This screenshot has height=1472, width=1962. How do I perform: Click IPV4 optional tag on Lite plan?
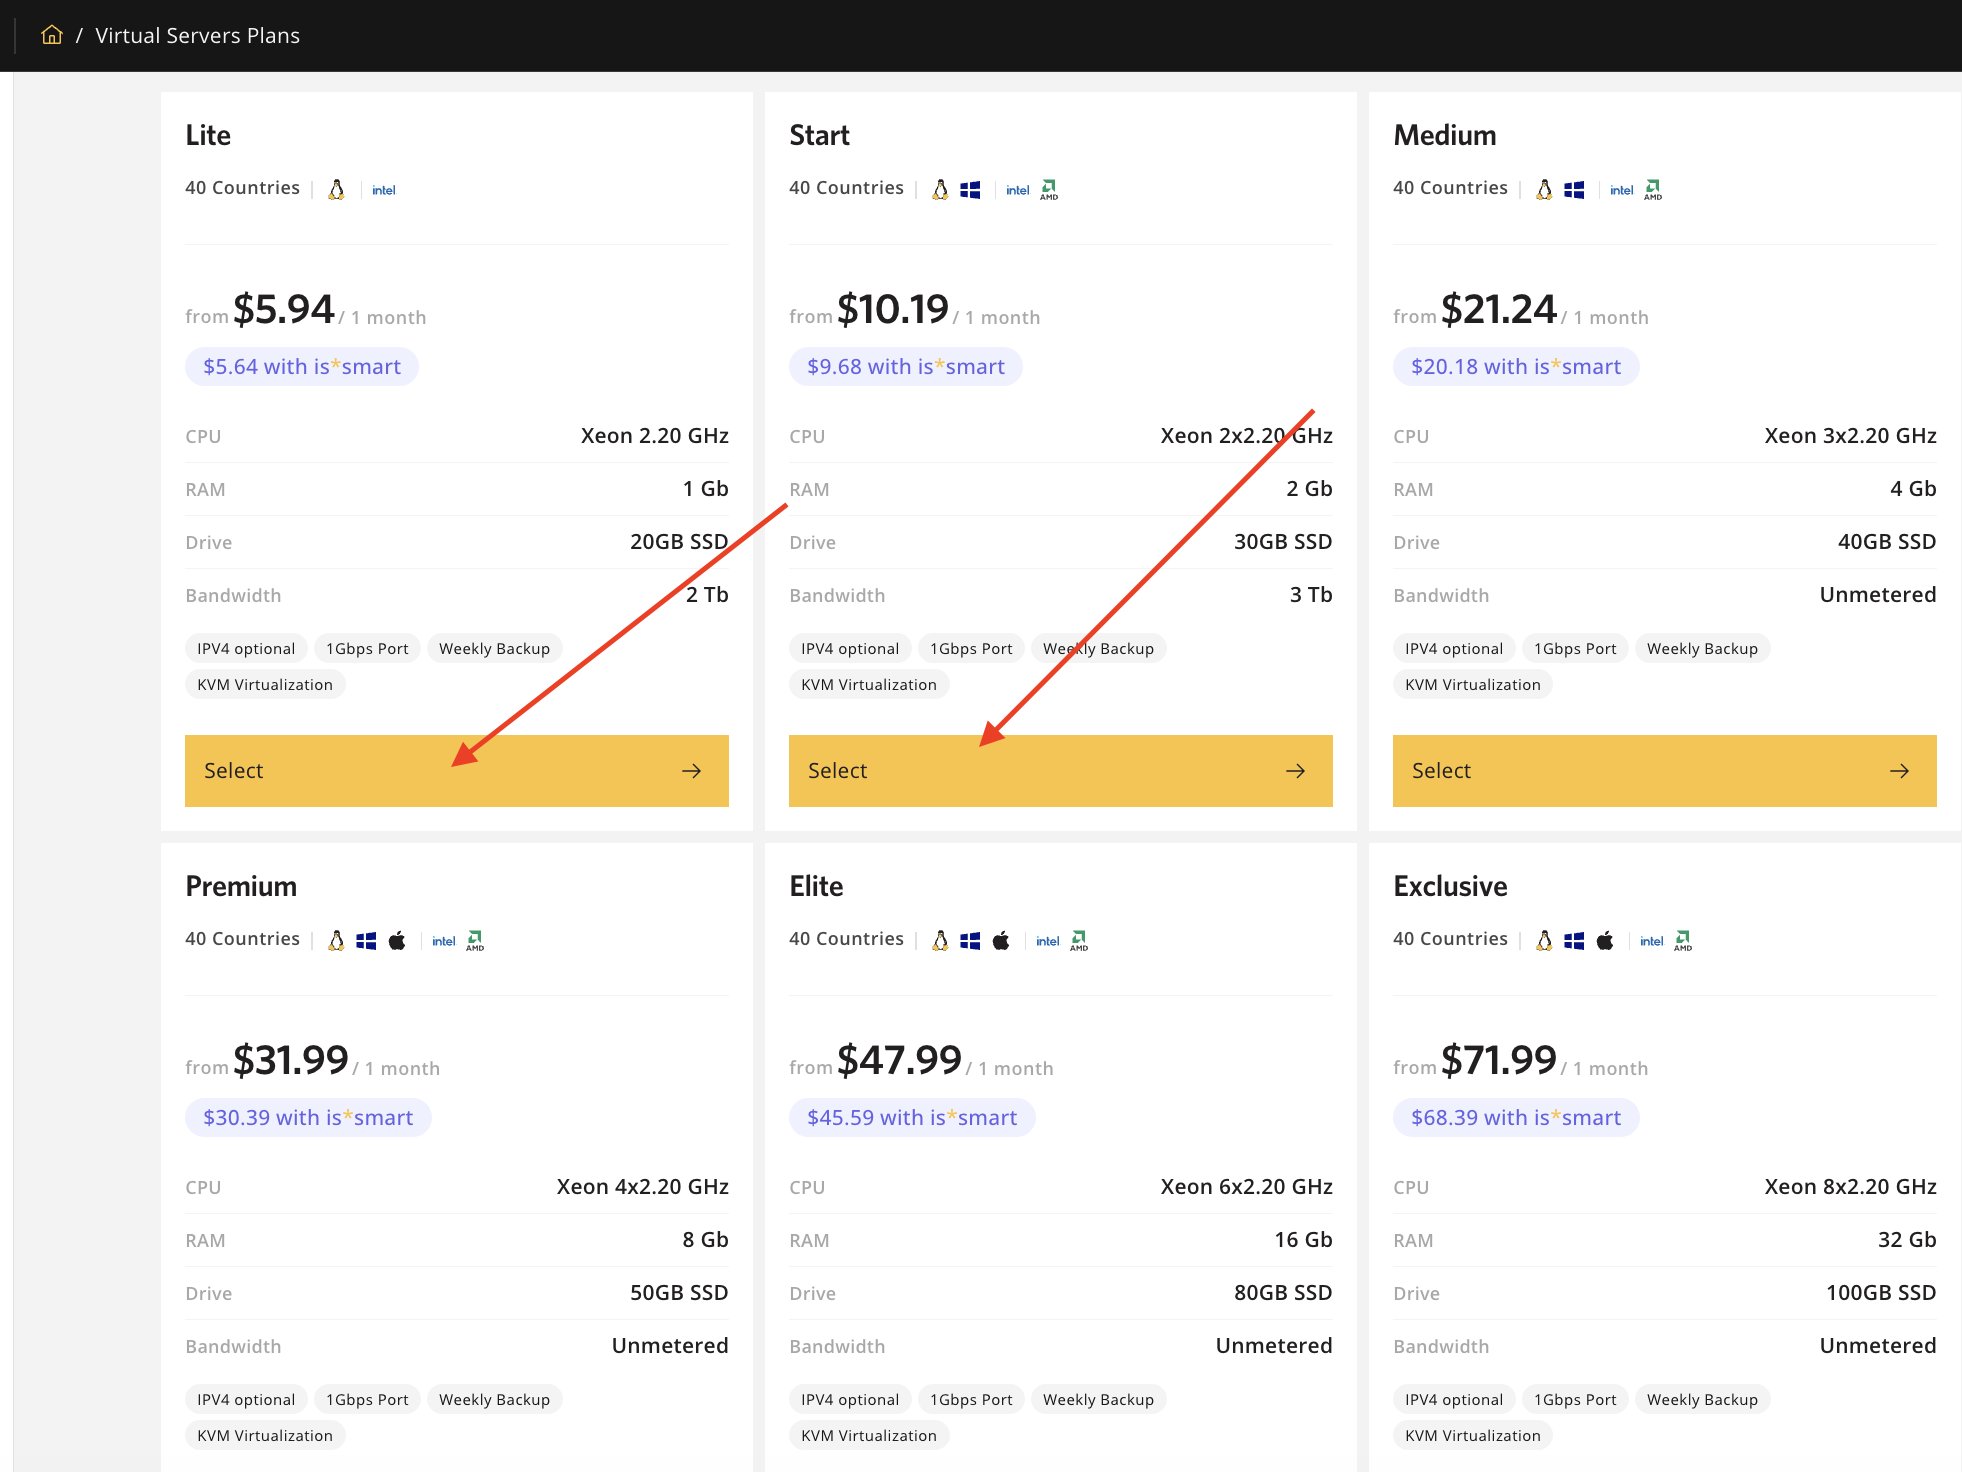246,649
